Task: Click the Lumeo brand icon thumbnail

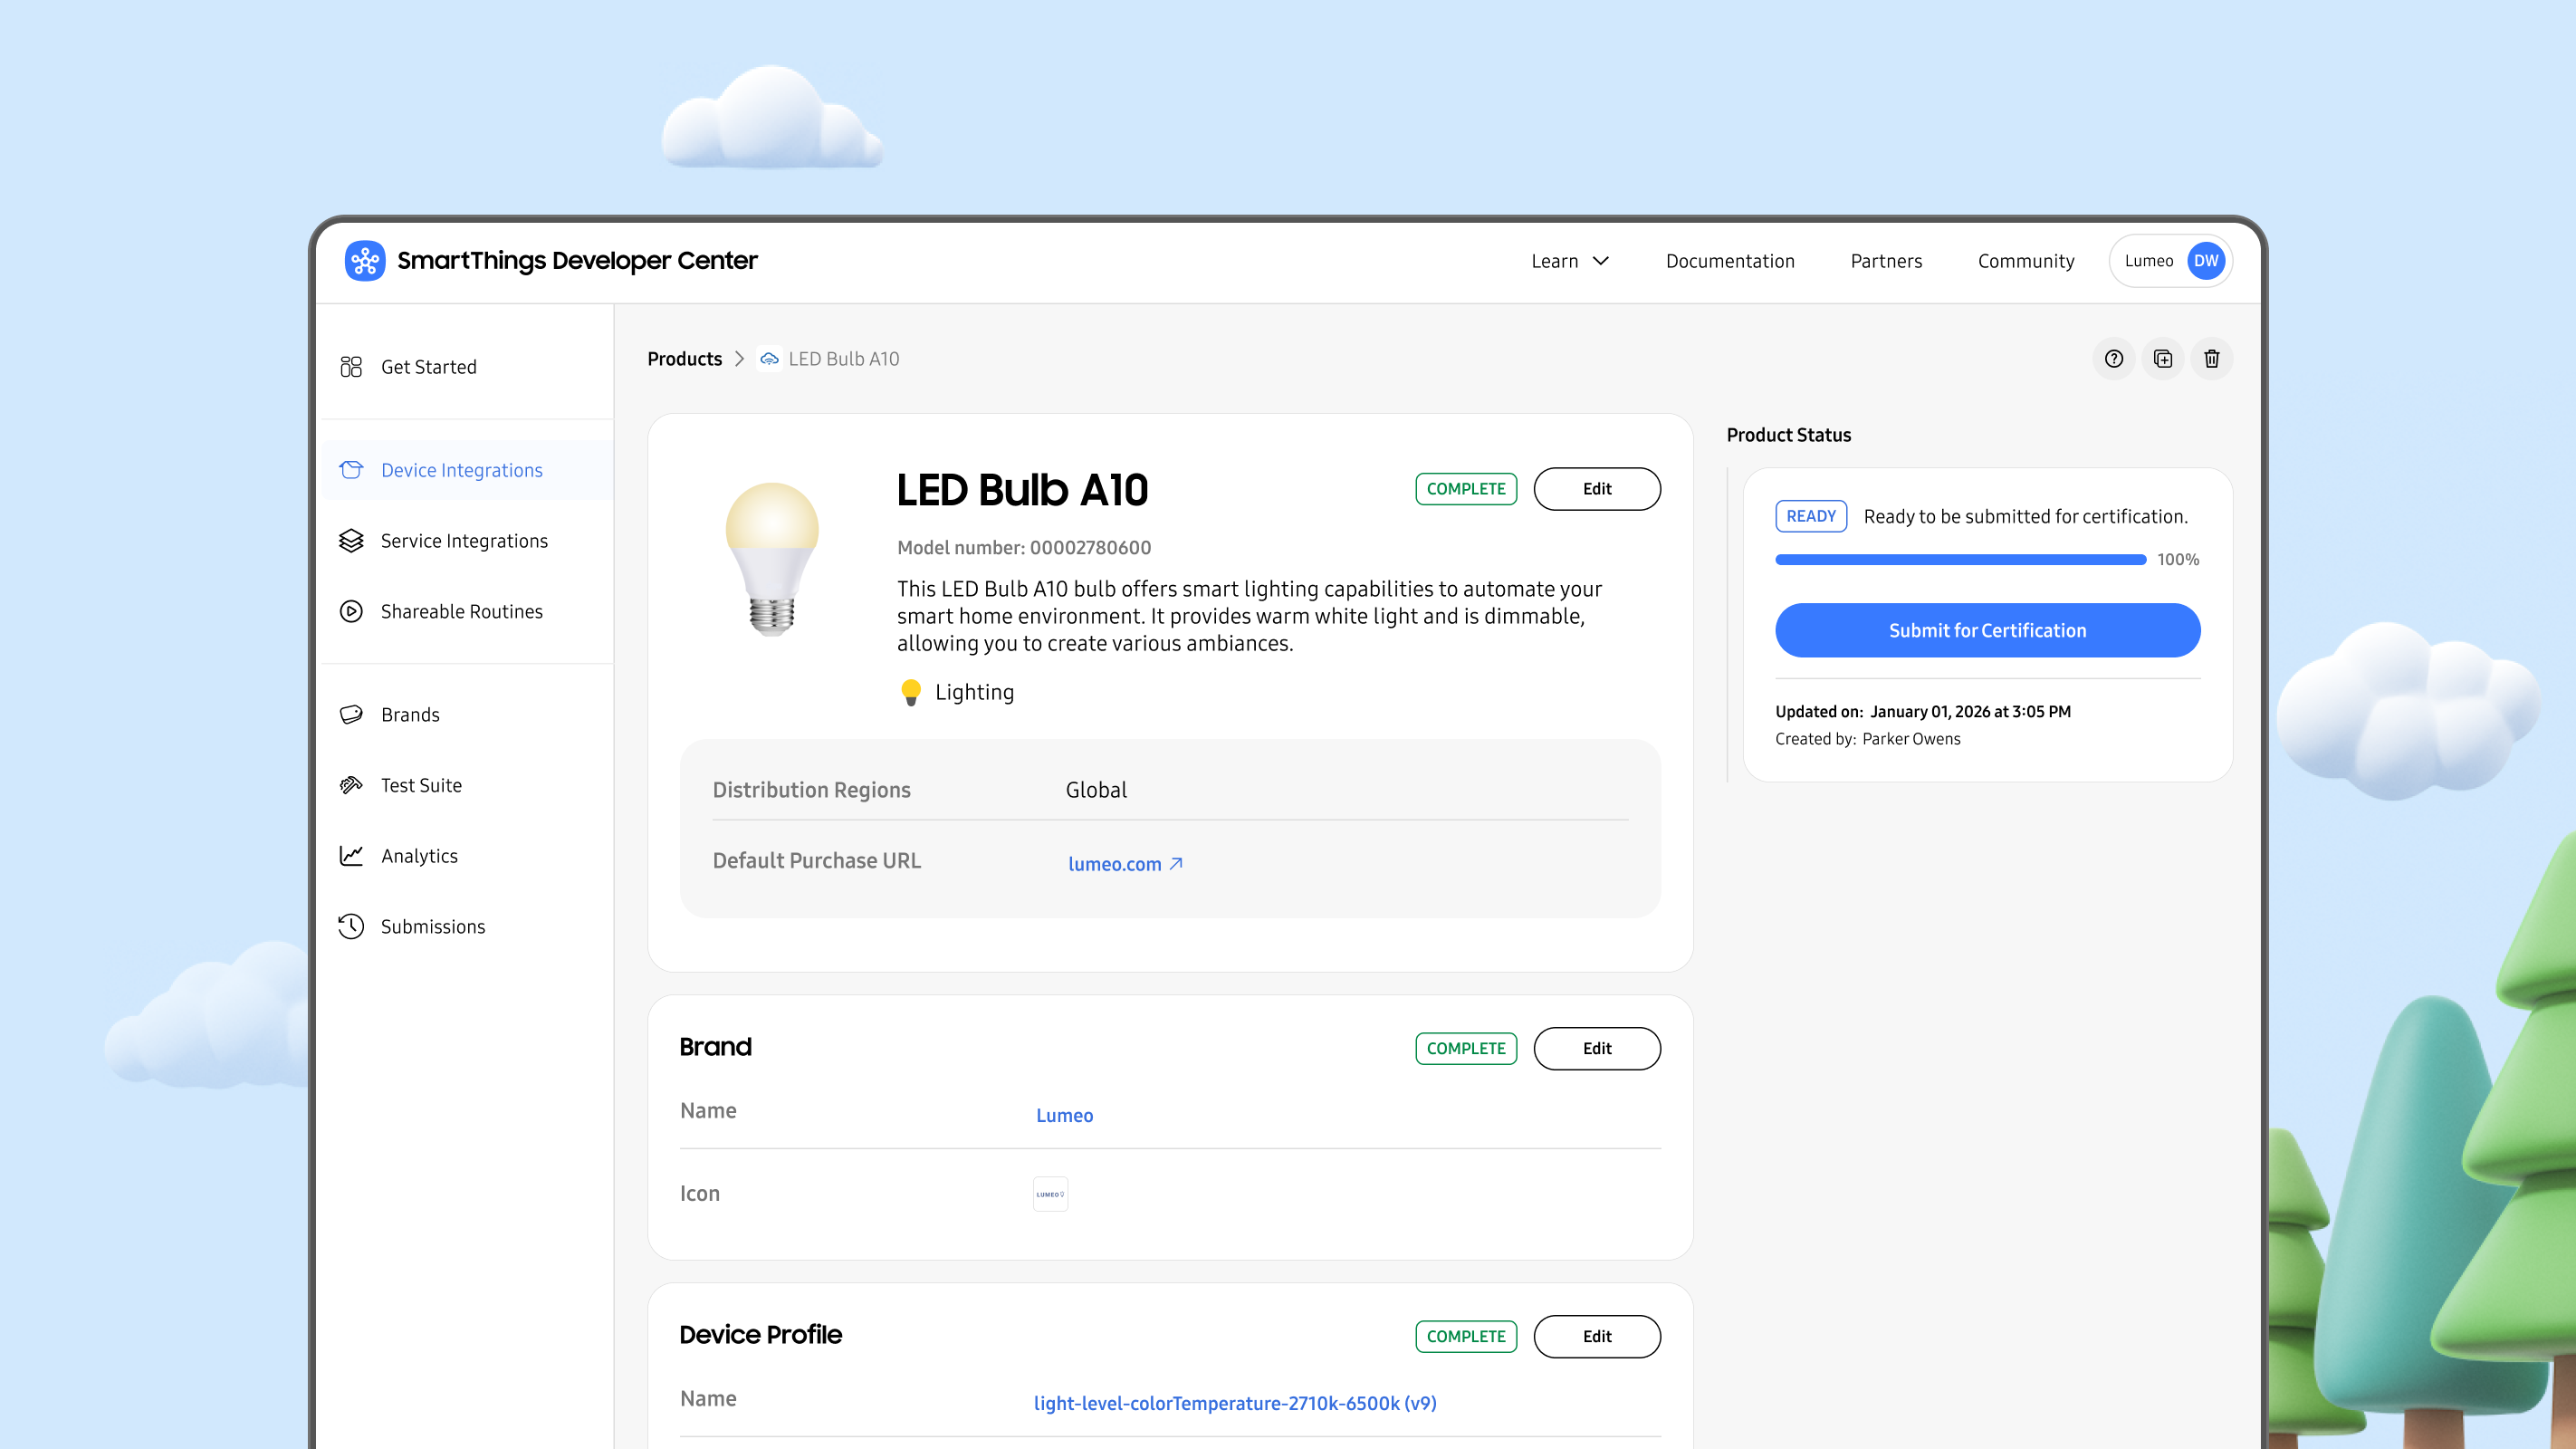Action: (1050, 1194)
